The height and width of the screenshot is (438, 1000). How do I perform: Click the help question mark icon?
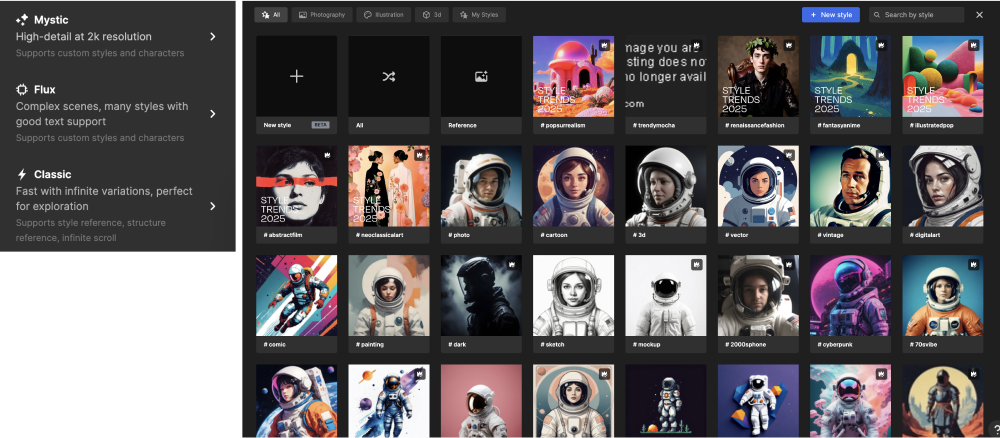tap(996, 429)
